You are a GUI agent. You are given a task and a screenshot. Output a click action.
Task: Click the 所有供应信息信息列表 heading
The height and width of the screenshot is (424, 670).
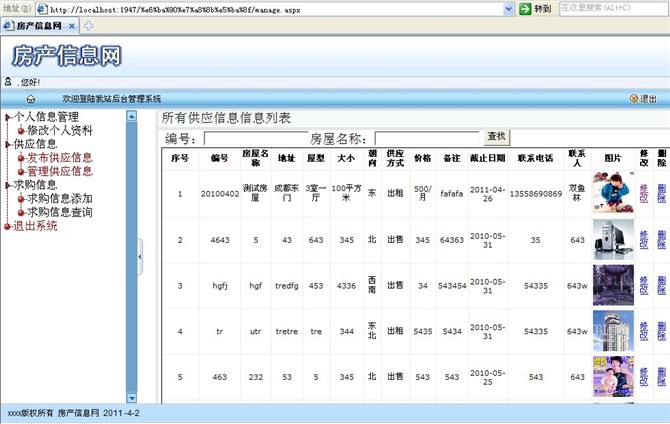(x=226, y=118)
